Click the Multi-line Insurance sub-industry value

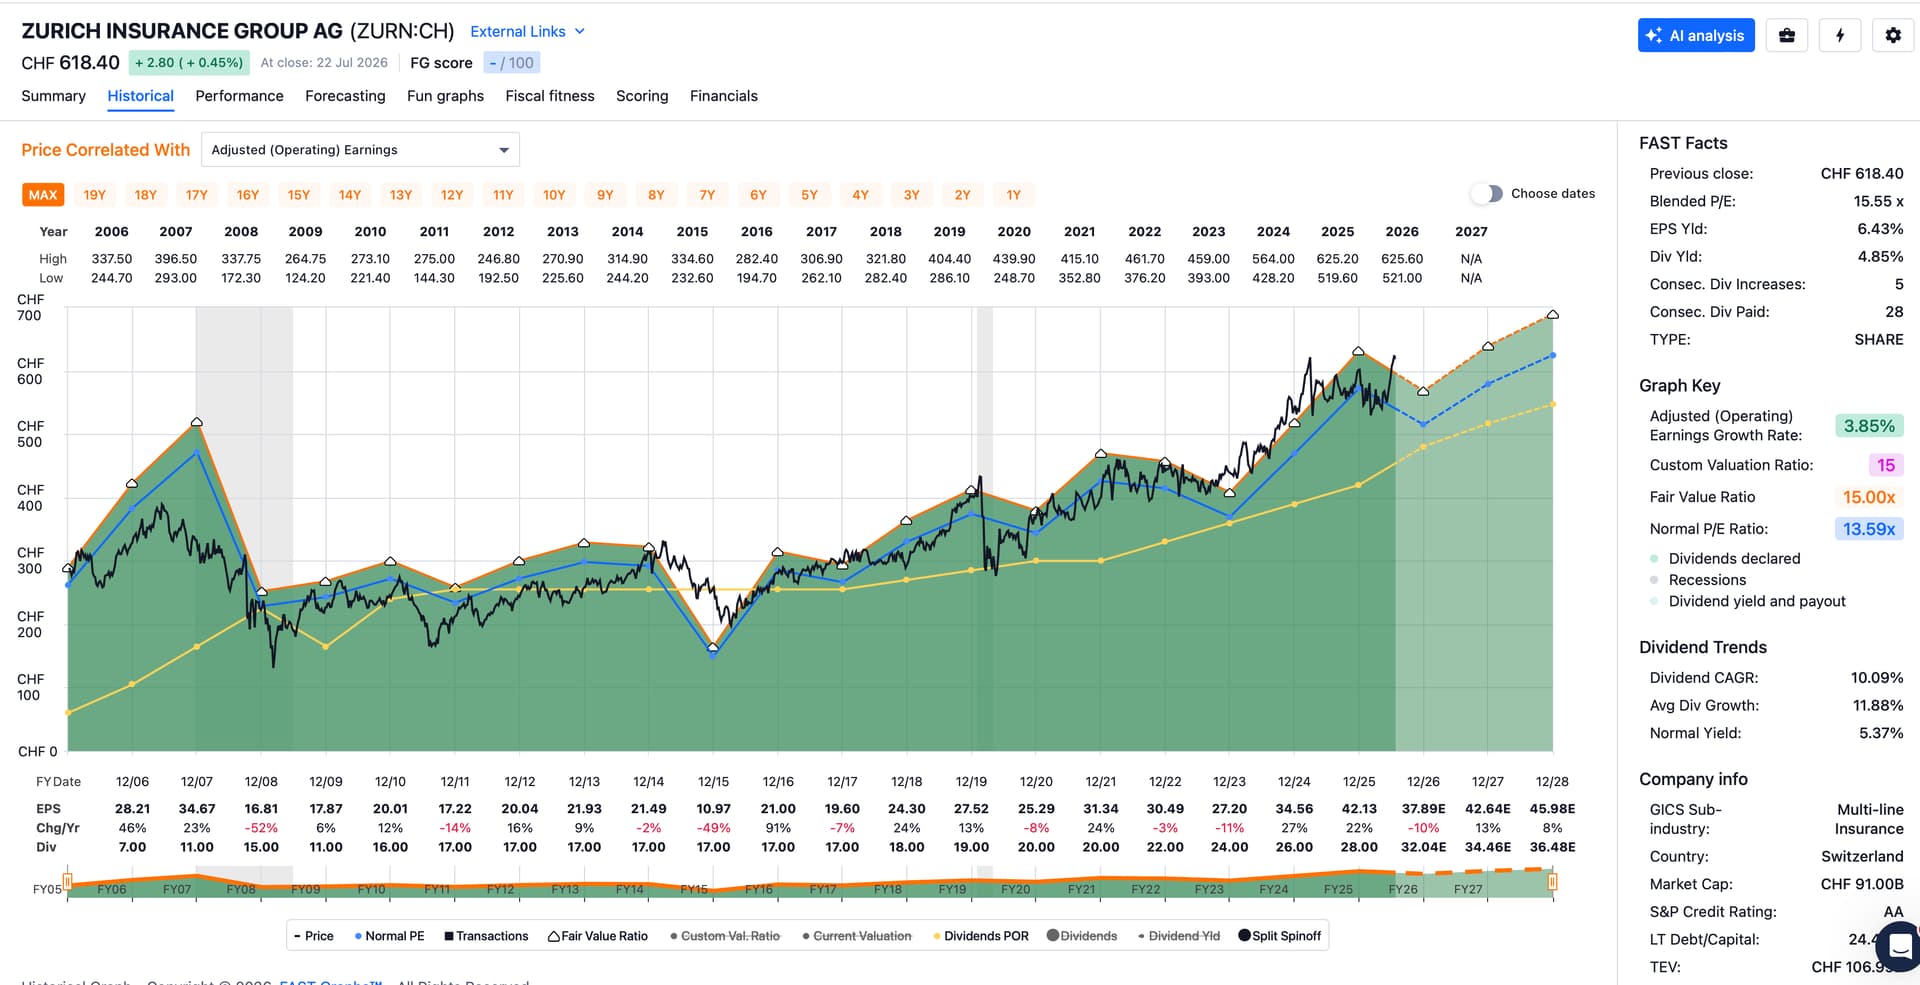[1869, 819]
